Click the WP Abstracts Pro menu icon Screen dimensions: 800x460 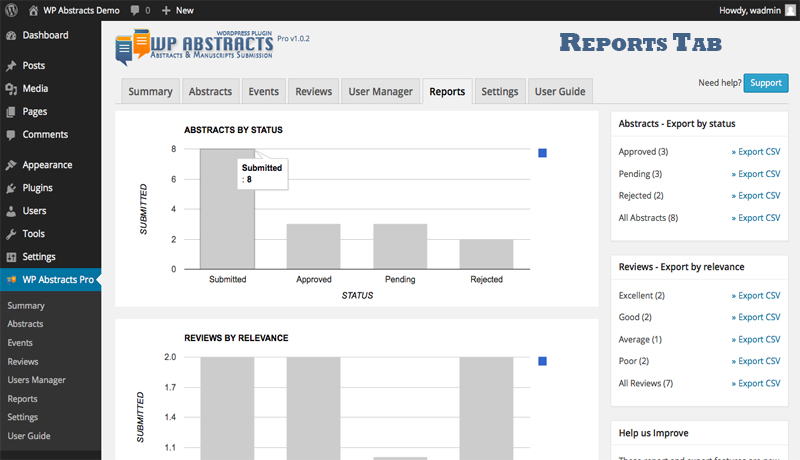pos(11,279)
